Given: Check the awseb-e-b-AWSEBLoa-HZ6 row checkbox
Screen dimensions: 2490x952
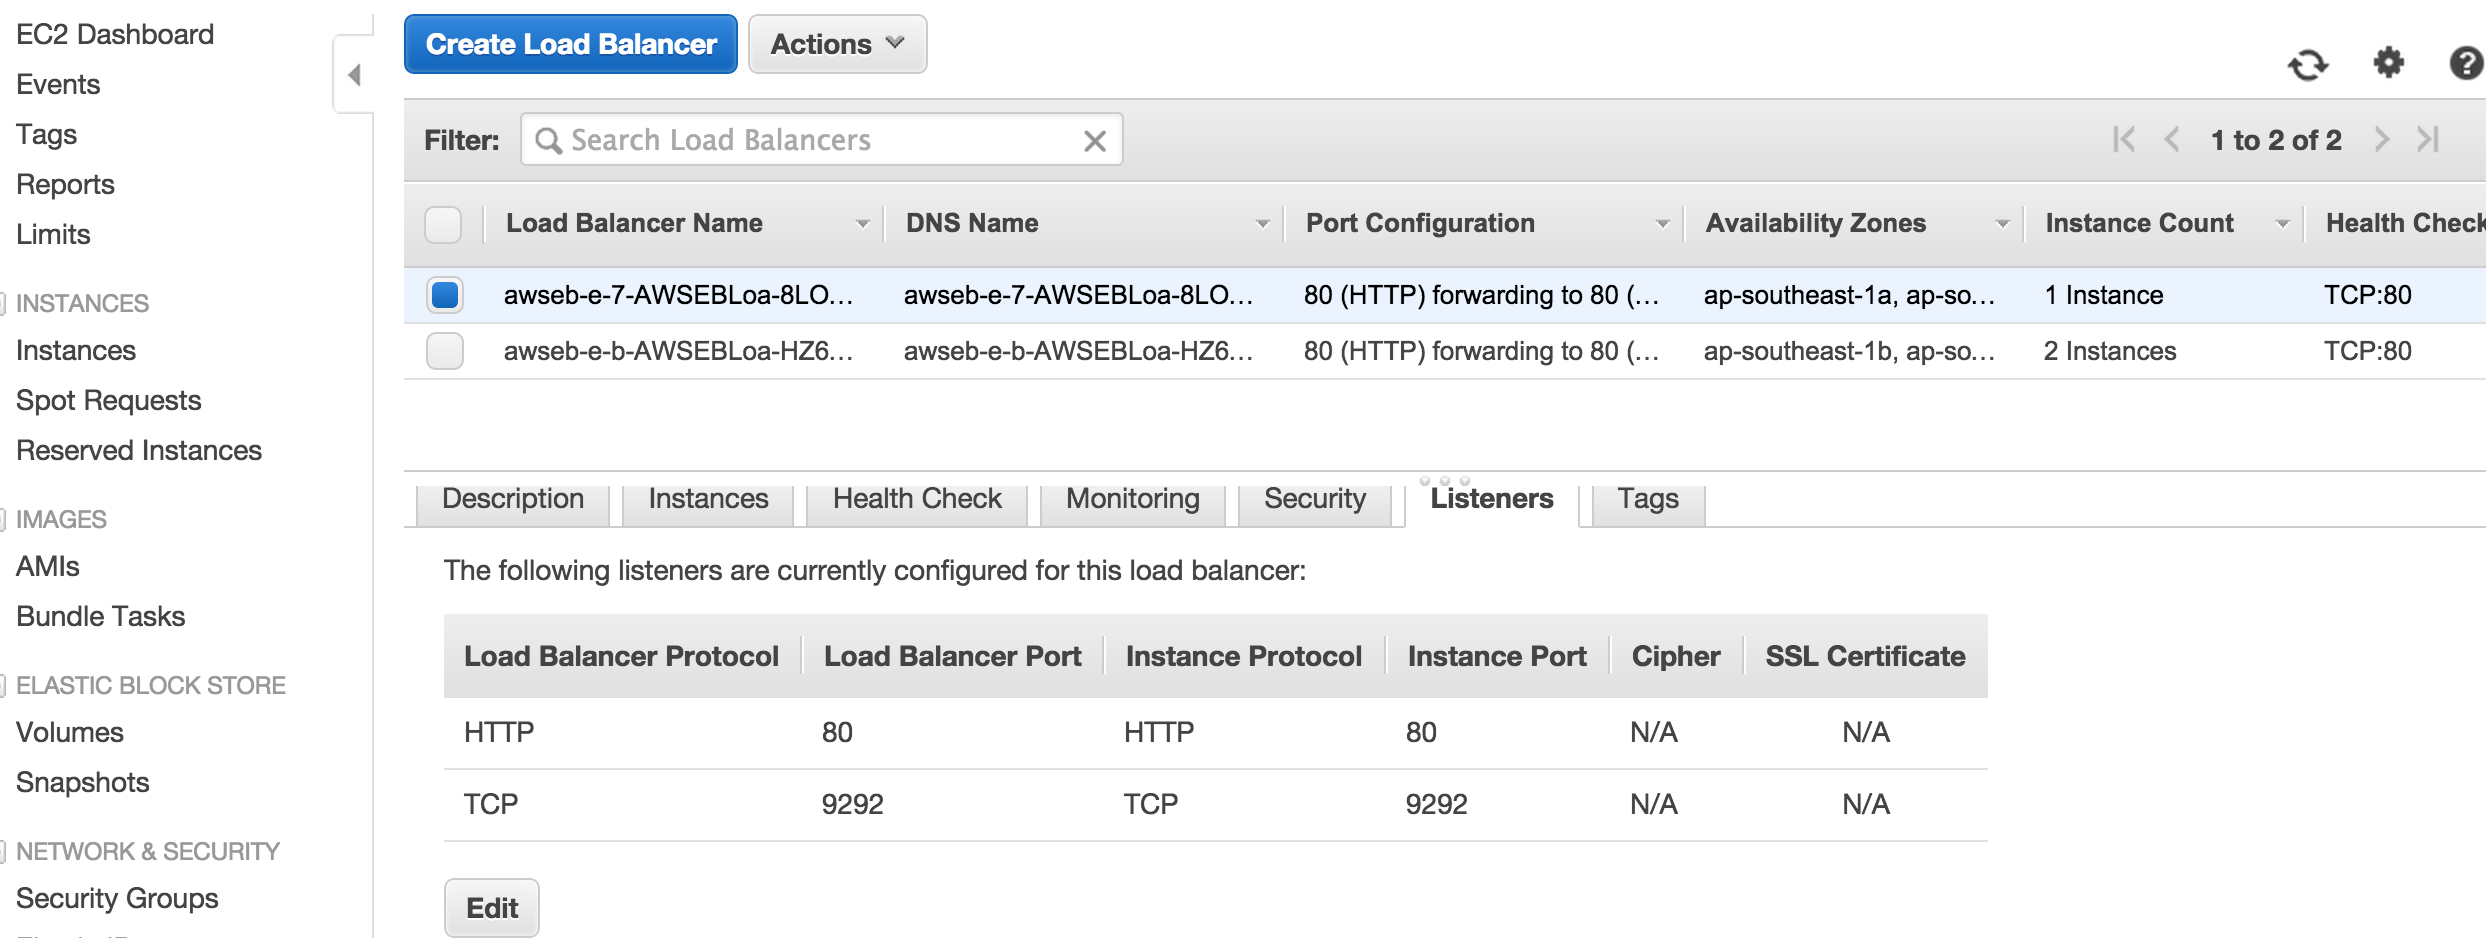Looking at the screenshot, I should (445, 351).
